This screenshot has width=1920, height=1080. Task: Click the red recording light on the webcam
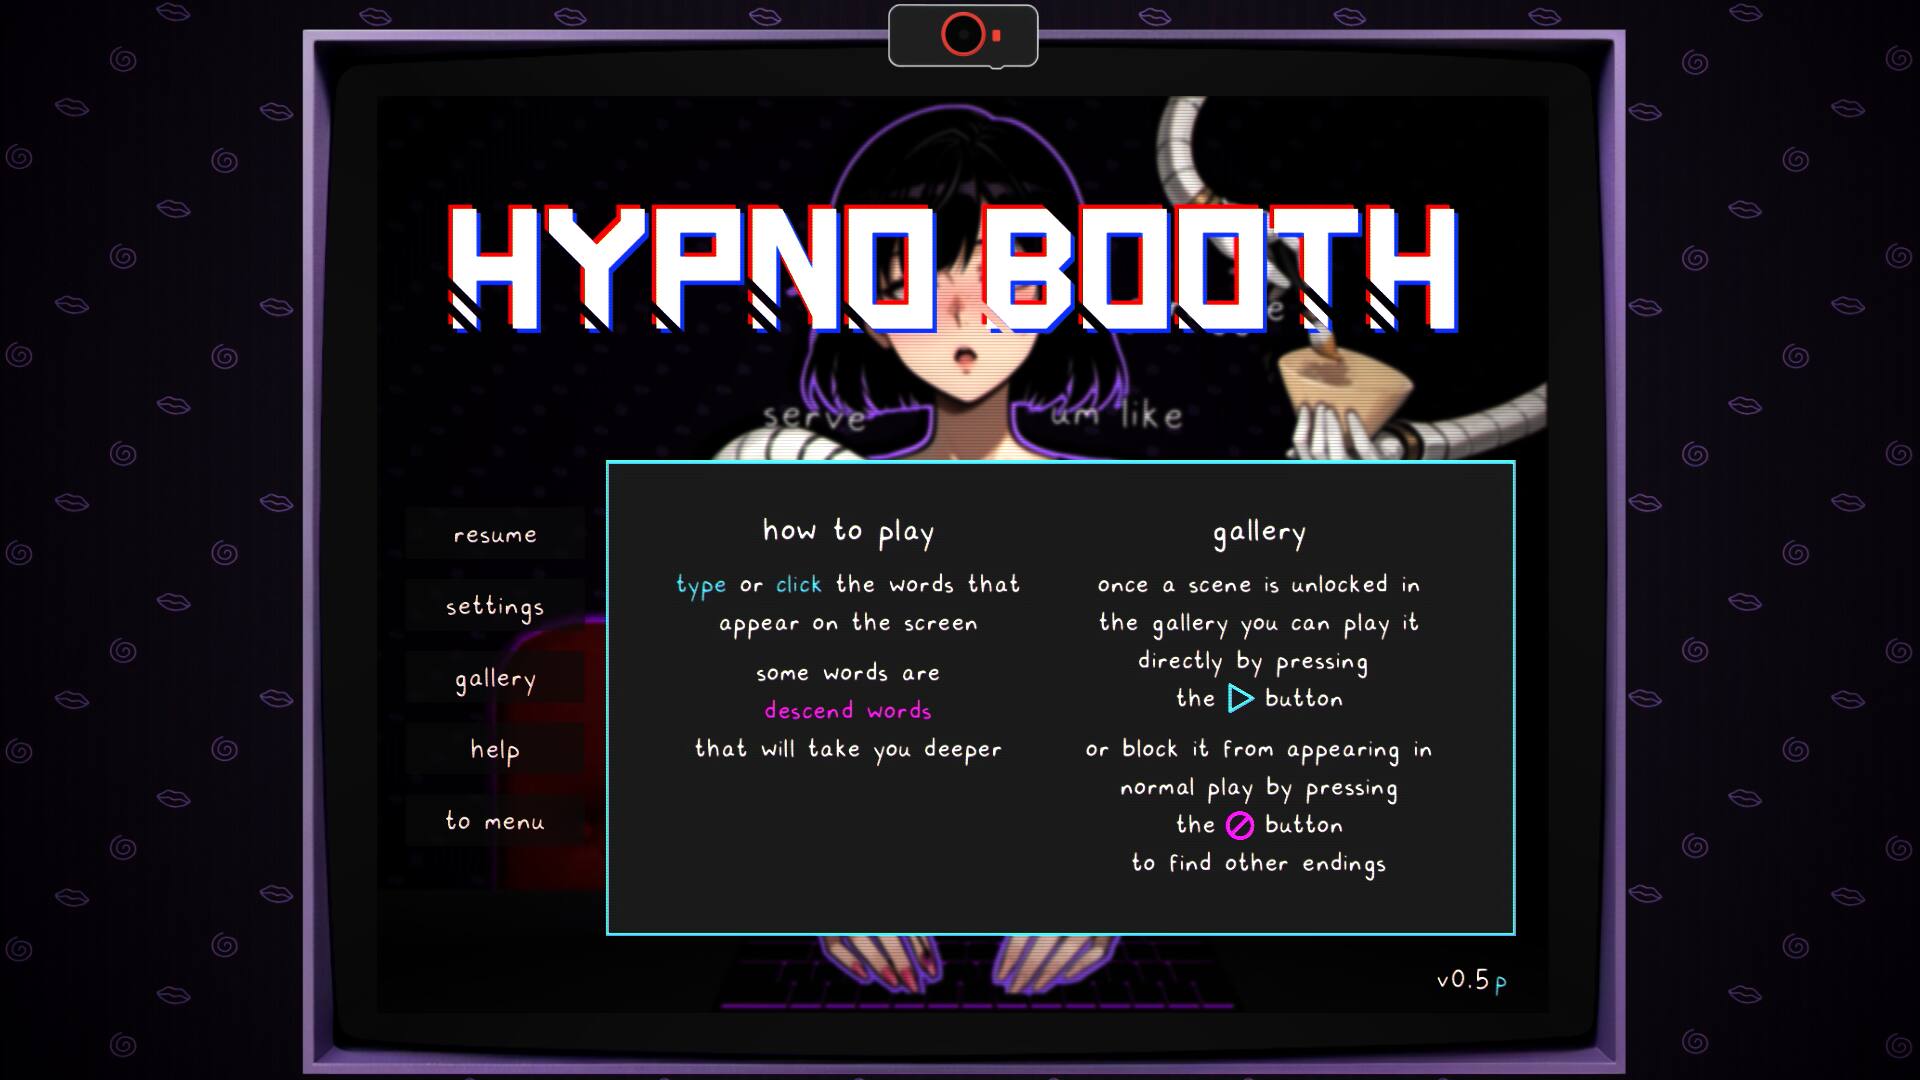(x=994, y=37)
